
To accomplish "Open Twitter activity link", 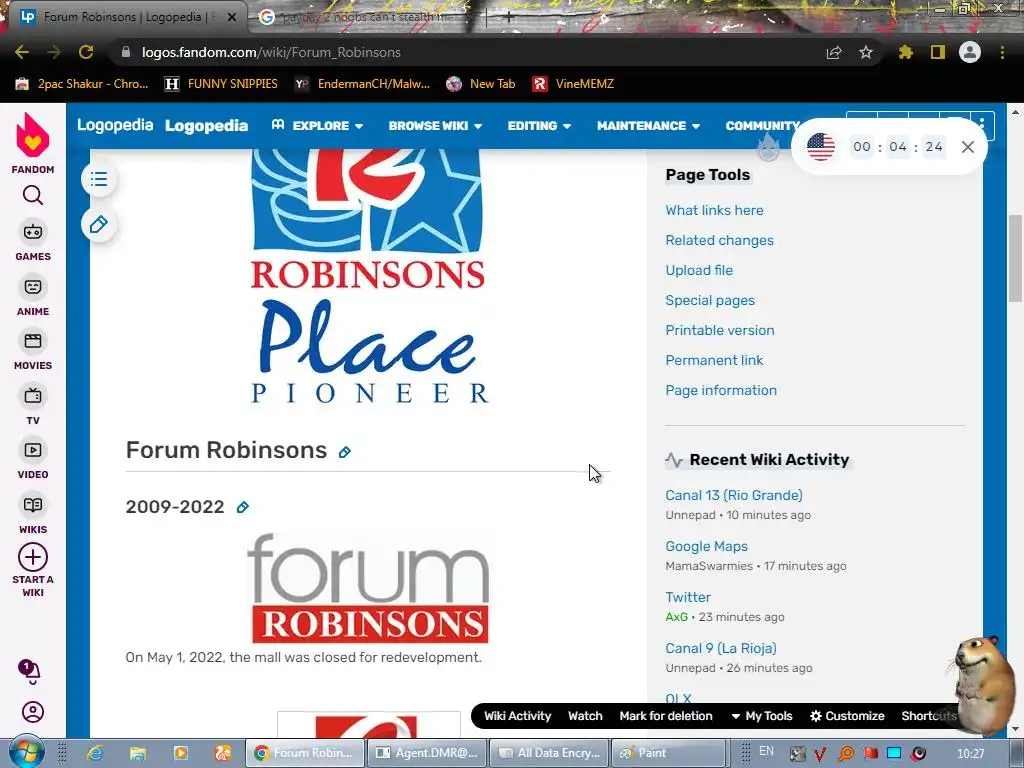I will pos(688,598).
